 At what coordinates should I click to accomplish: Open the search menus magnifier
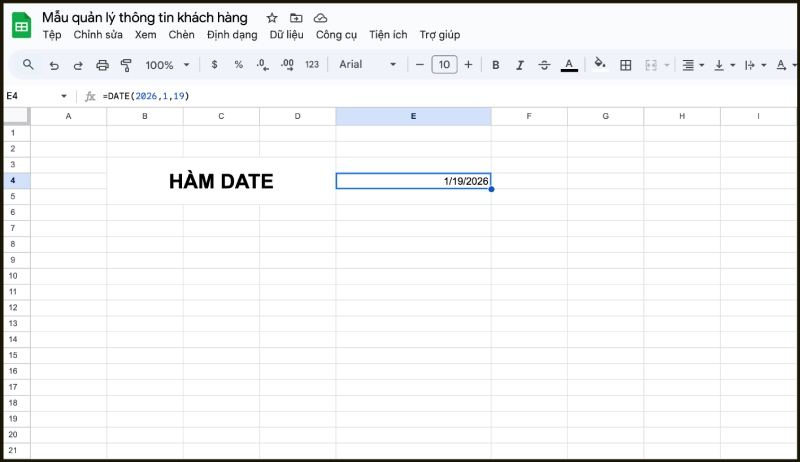(x=29, y=65)
